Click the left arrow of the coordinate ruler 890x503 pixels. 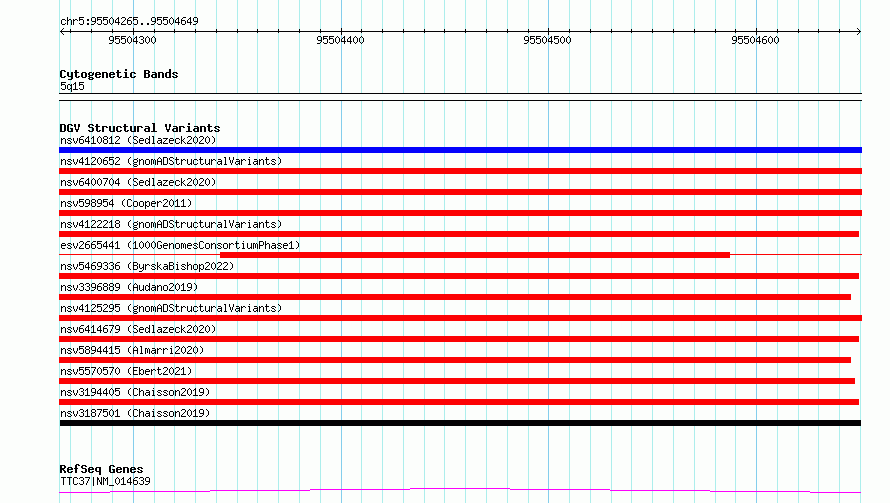pos(63,31)
